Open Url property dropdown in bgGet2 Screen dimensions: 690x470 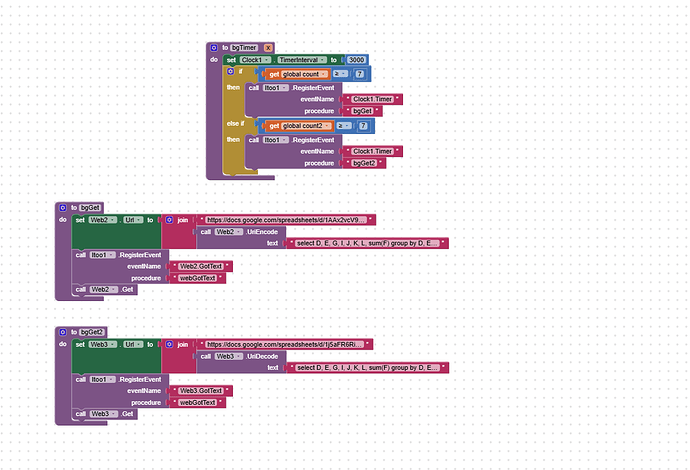click(x=133, y=345)
